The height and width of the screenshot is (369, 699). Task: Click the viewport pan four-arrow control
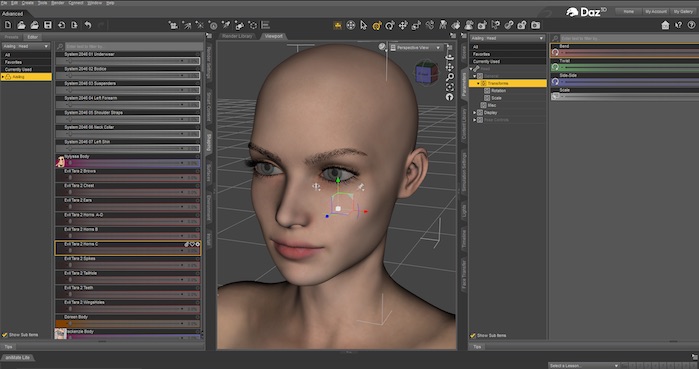[x=450, y=67]
